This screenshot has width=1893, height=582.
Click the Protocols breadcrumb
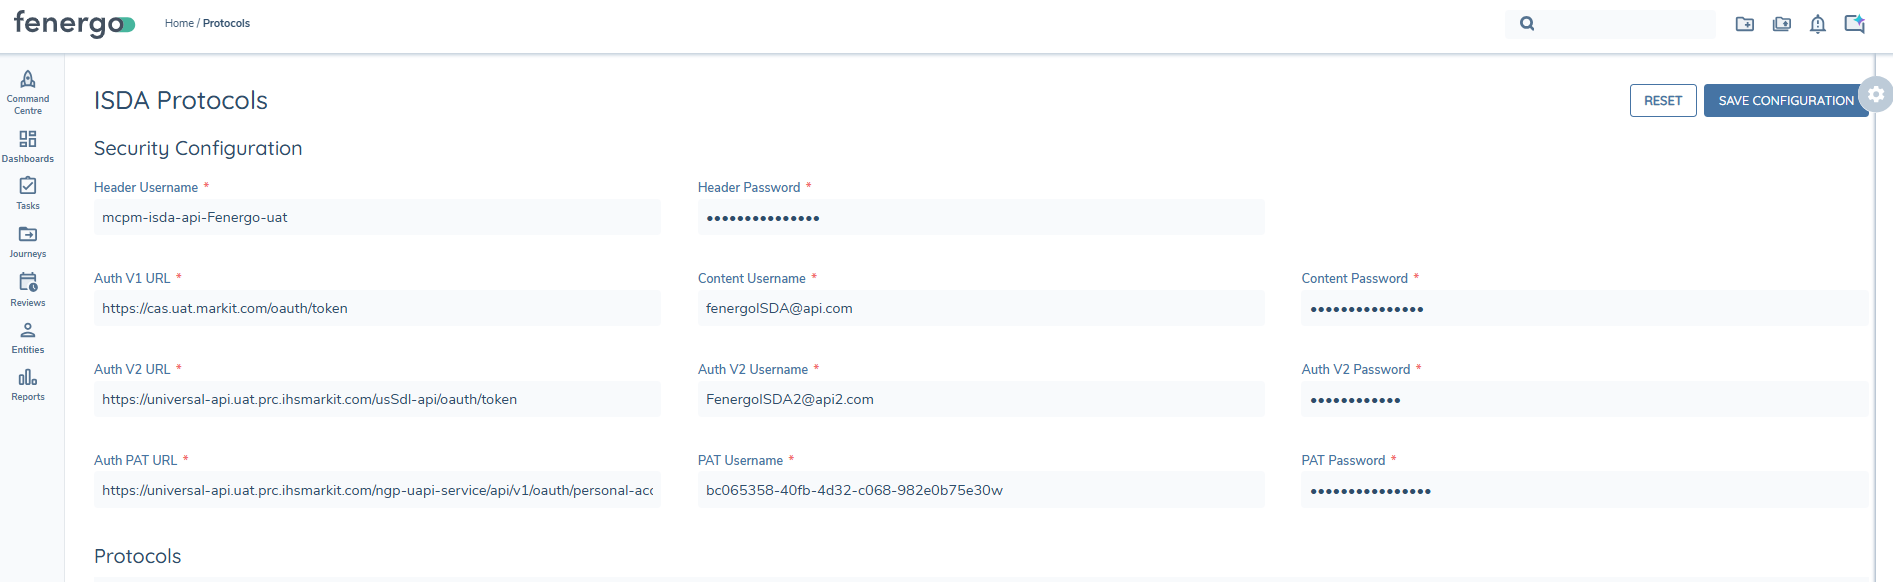coord(227,23)
